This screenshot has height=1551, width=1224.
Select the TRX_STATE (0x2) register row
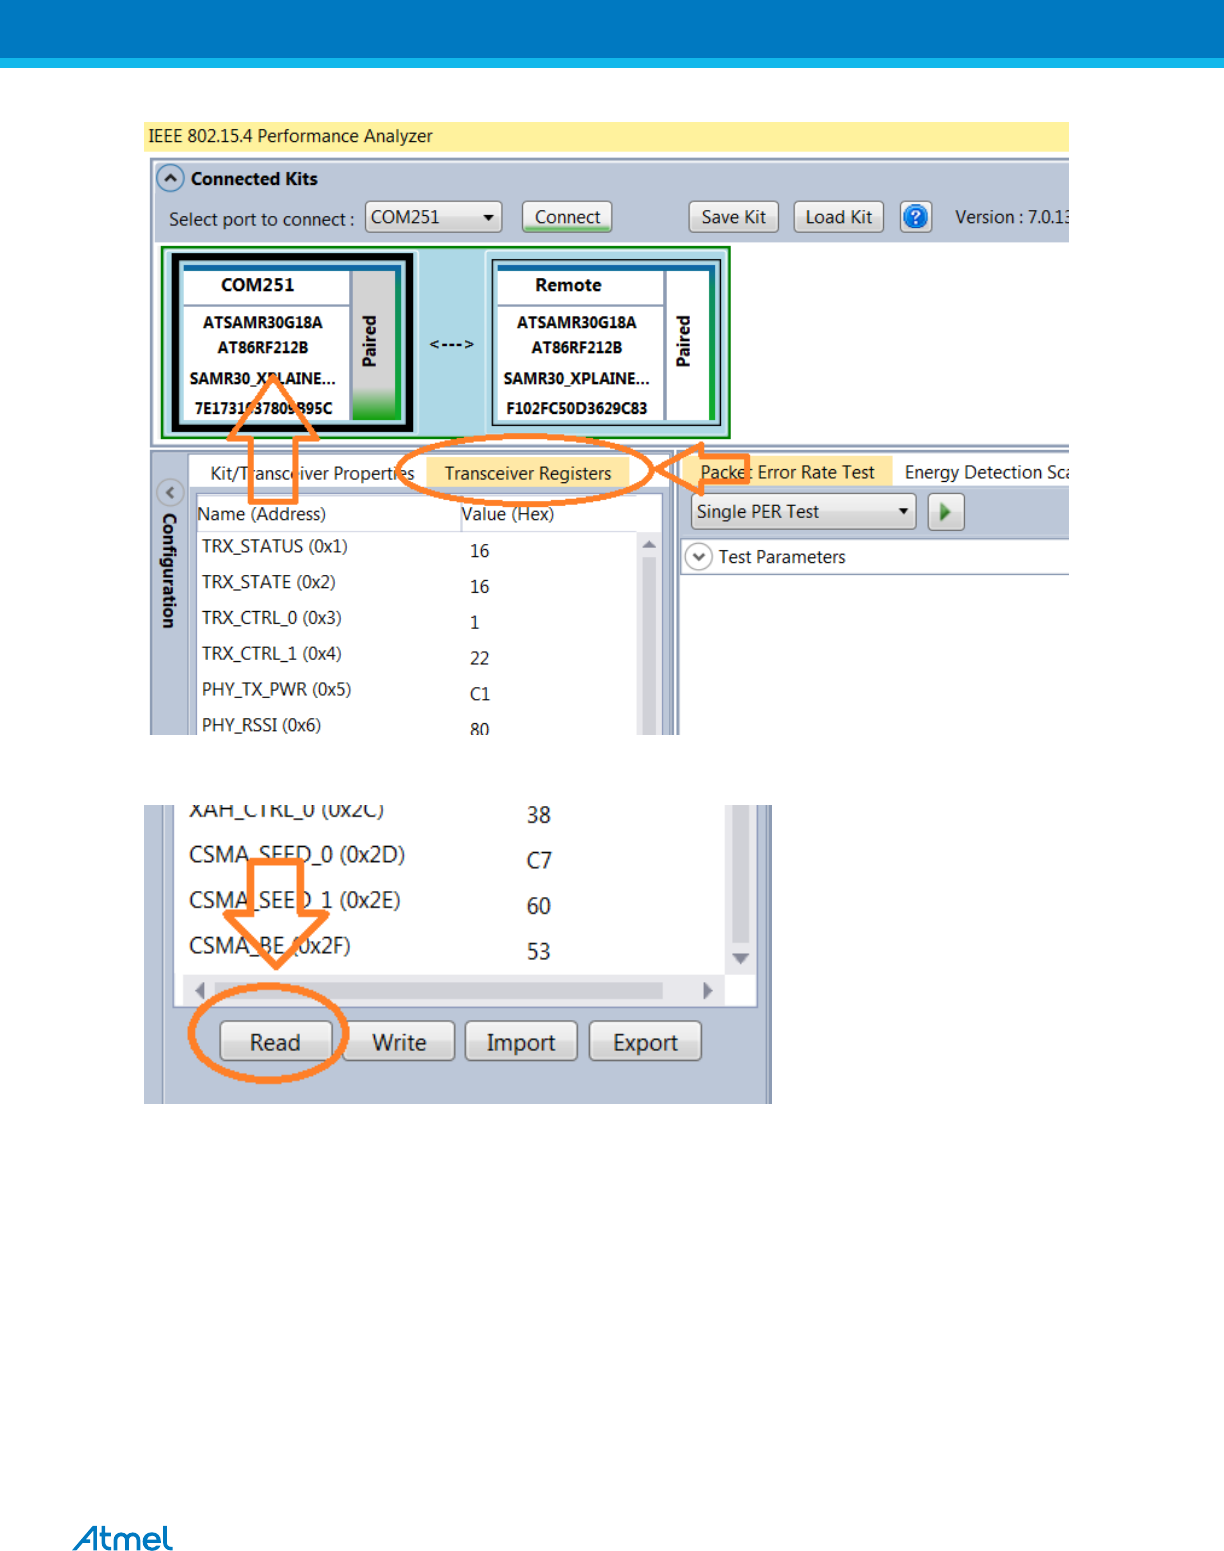pyautogui.click(x=416, y=583)
